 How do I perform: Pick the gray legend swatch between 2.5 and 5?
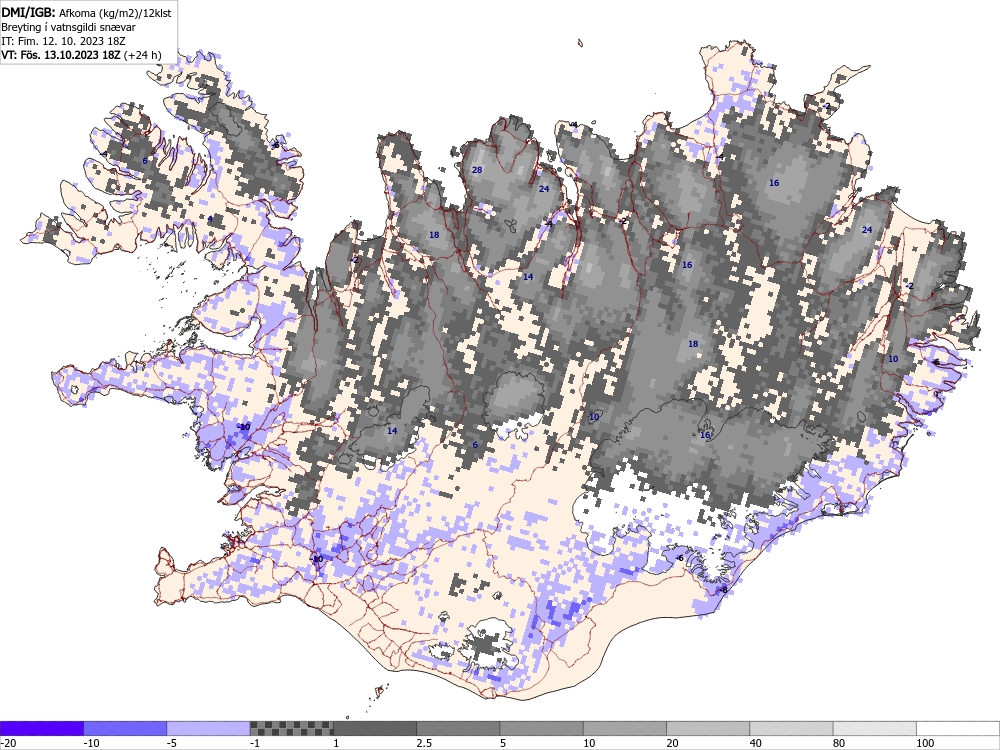[x=458, y=728]
